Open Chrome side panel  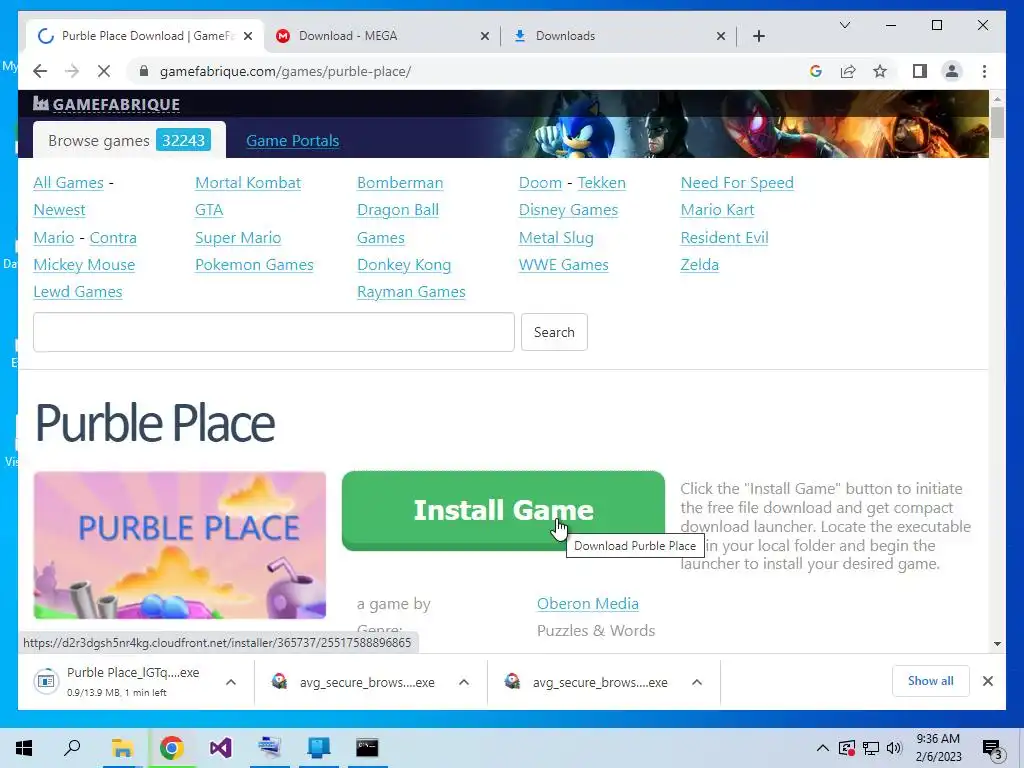point(920,71)
